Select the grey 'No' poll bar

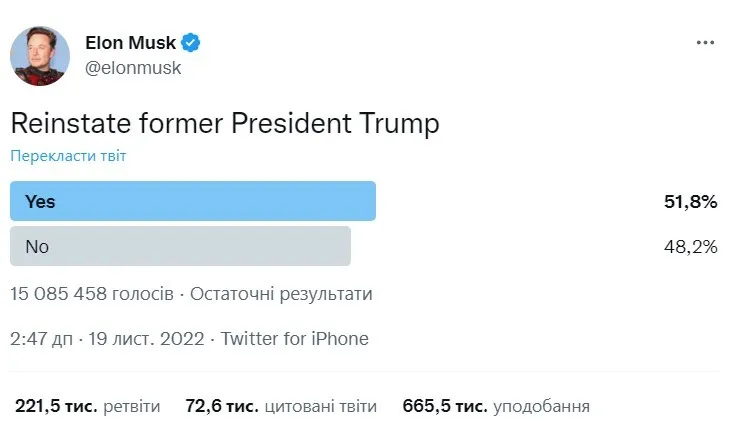(180, 246)
